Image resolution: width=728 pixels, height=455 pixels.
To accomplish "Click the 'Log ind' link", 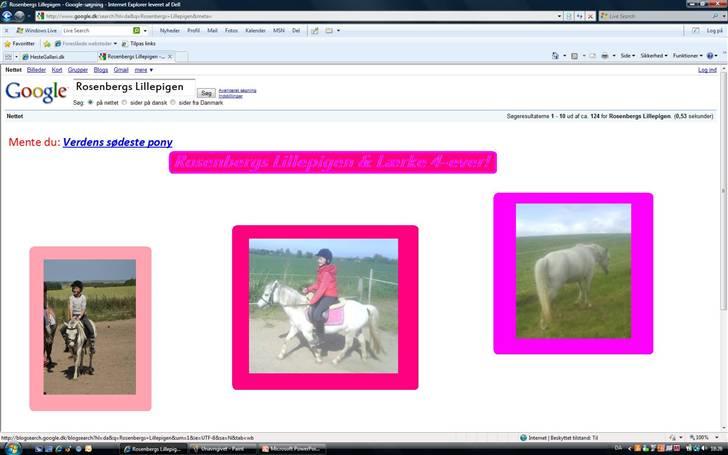I will [707, 70].
